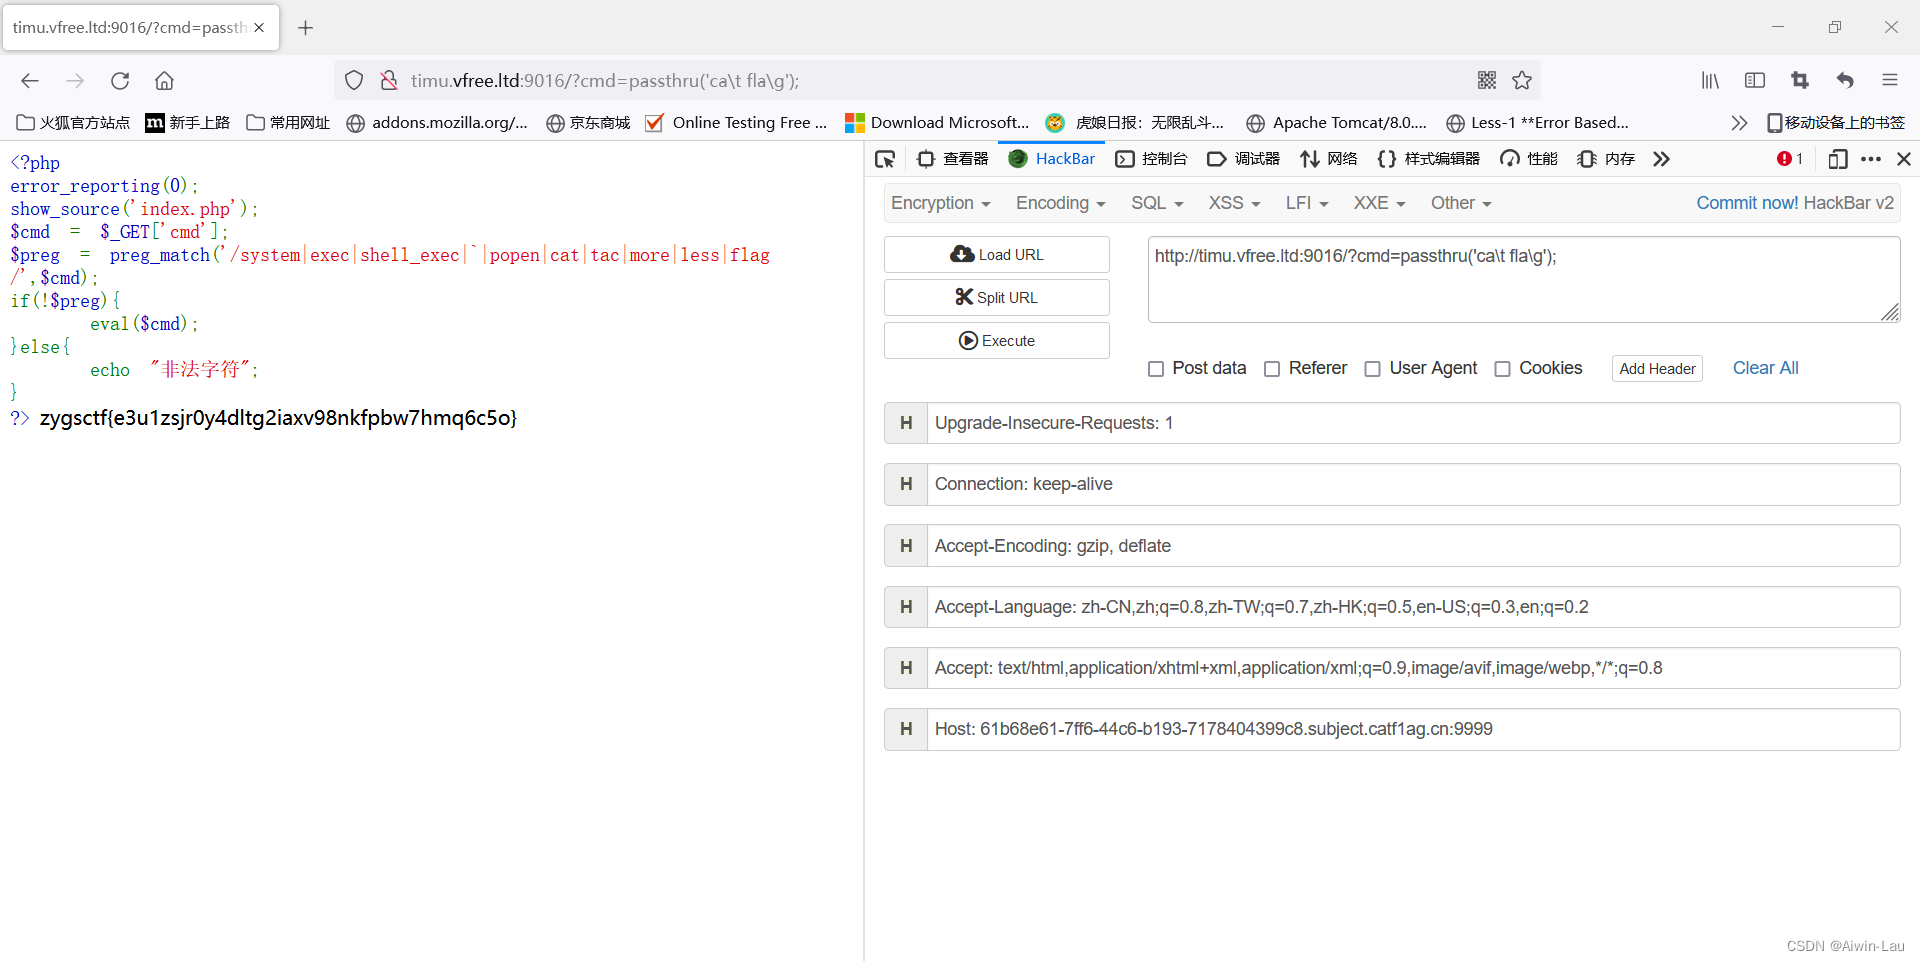
Task: Switch to the HackBar DevTools tab
Action: click(1051, 158)
